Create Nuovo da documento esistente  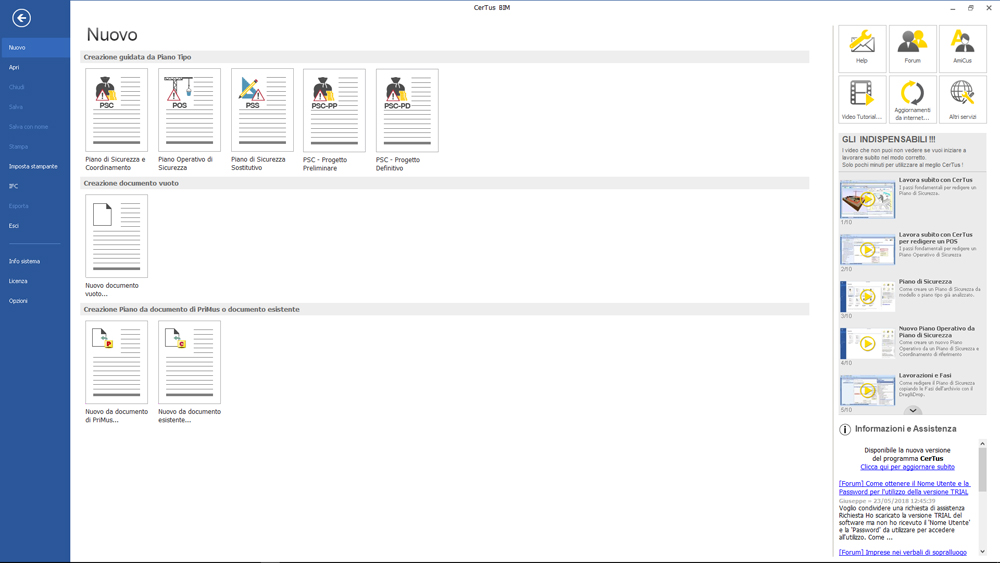189,362
